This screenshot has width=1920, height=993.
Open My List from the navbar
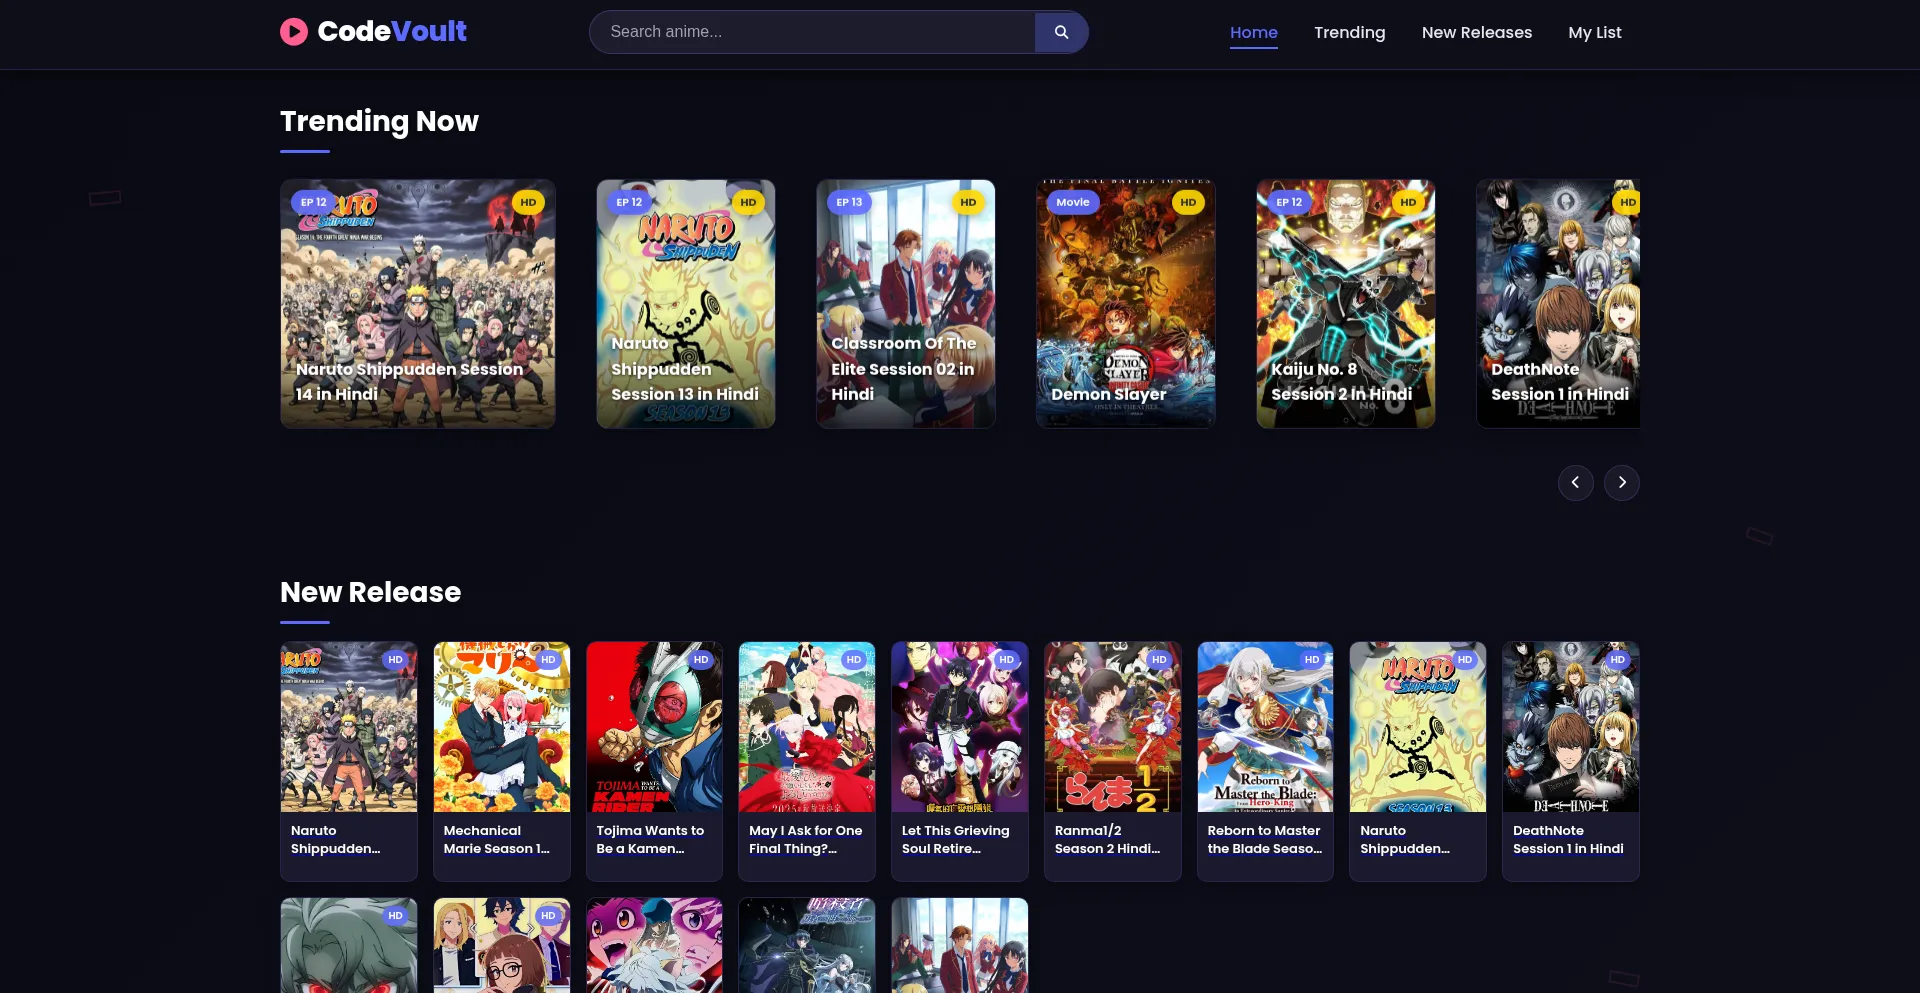(x=1594, y=33)
